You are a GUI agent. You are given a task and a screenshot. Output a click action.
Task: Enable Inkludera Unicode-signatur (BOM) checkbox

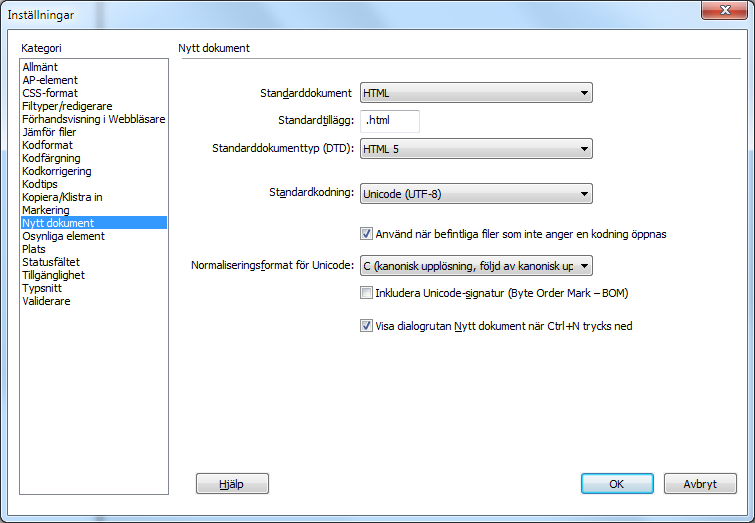click(366, 293)
